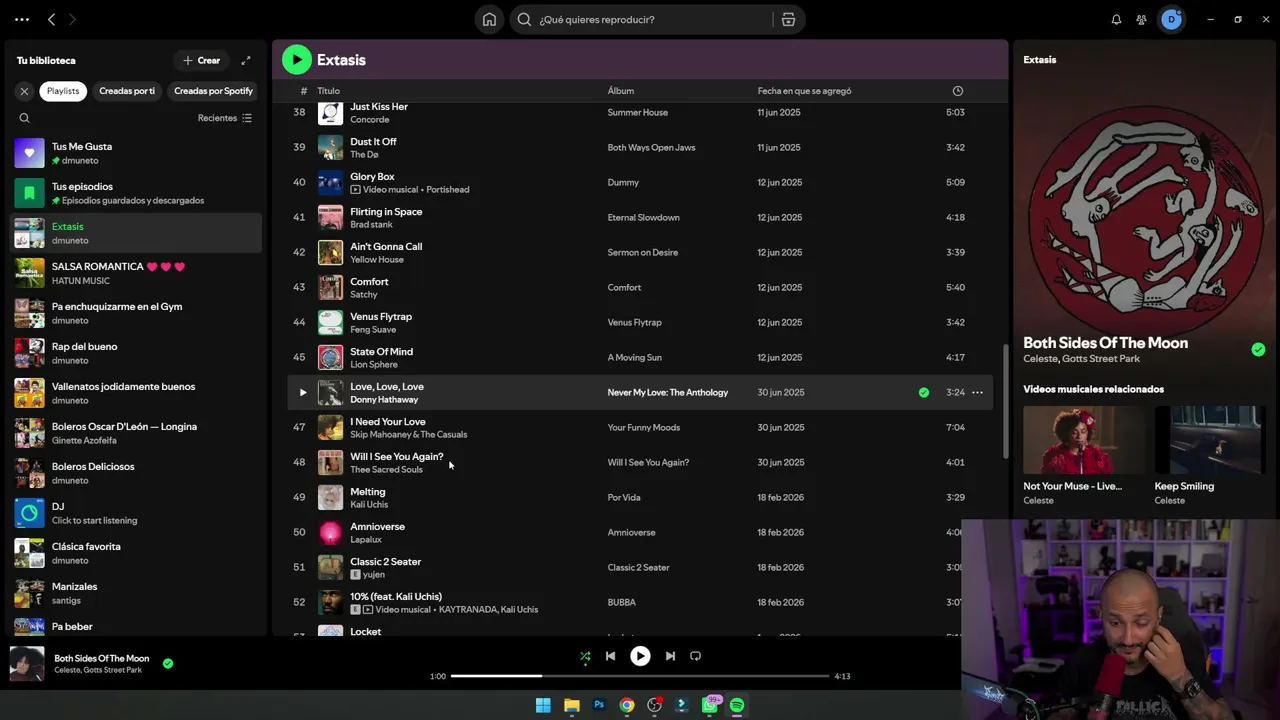Skip to the next track
This screenshot has height=720, width=1280.
click(670, 656)
